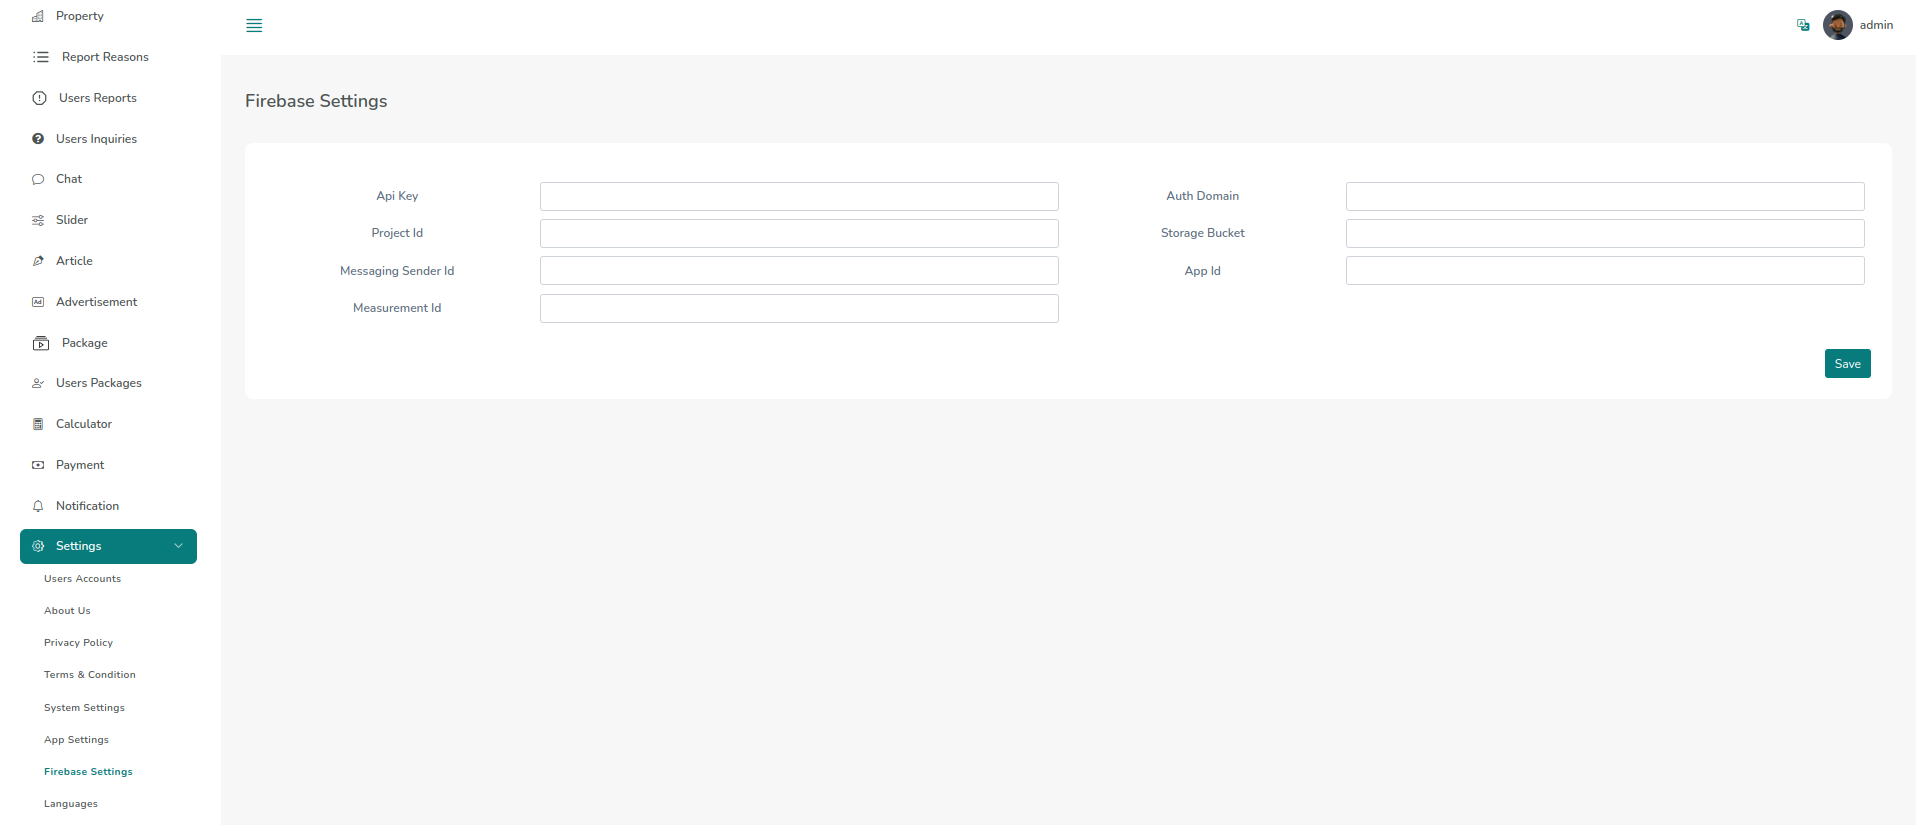Image resolution: width=1916 pixels, height=828 pixels.
Task: Save the Firebase settings
Action: point(1847,364)
